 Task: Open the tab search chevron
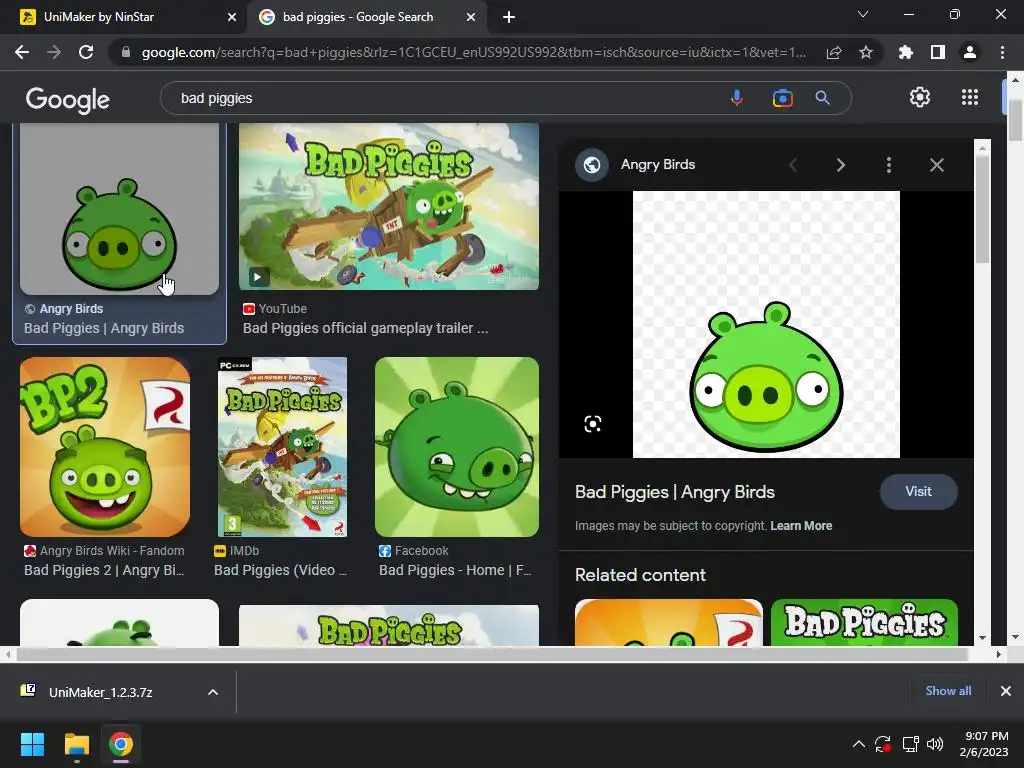point(863,14)
